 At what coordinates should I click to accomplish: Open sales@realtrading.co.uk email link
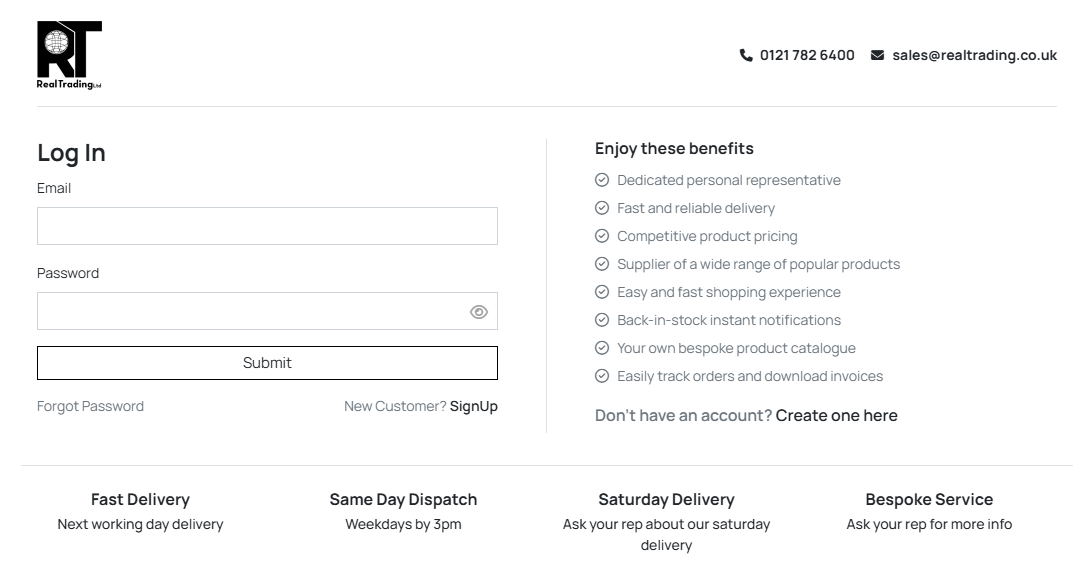pyautogui.click(x=975, y=55)
